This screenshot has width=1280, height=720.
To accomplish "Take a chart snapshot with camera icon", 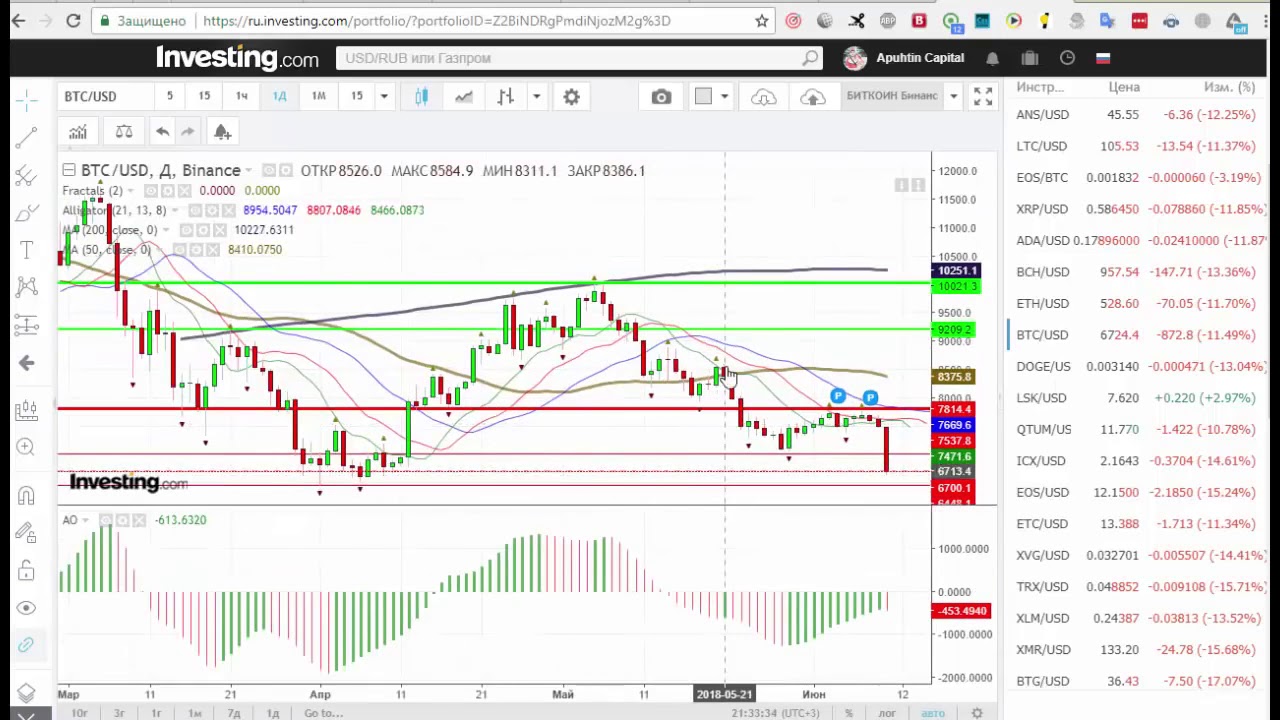I will [661, 96].
